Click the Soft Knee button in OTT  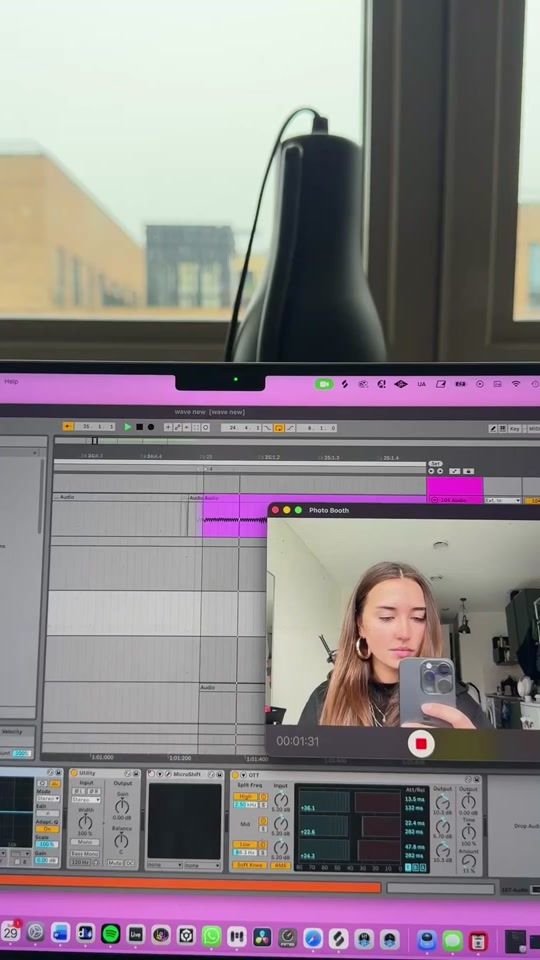[x=249, y=866]
